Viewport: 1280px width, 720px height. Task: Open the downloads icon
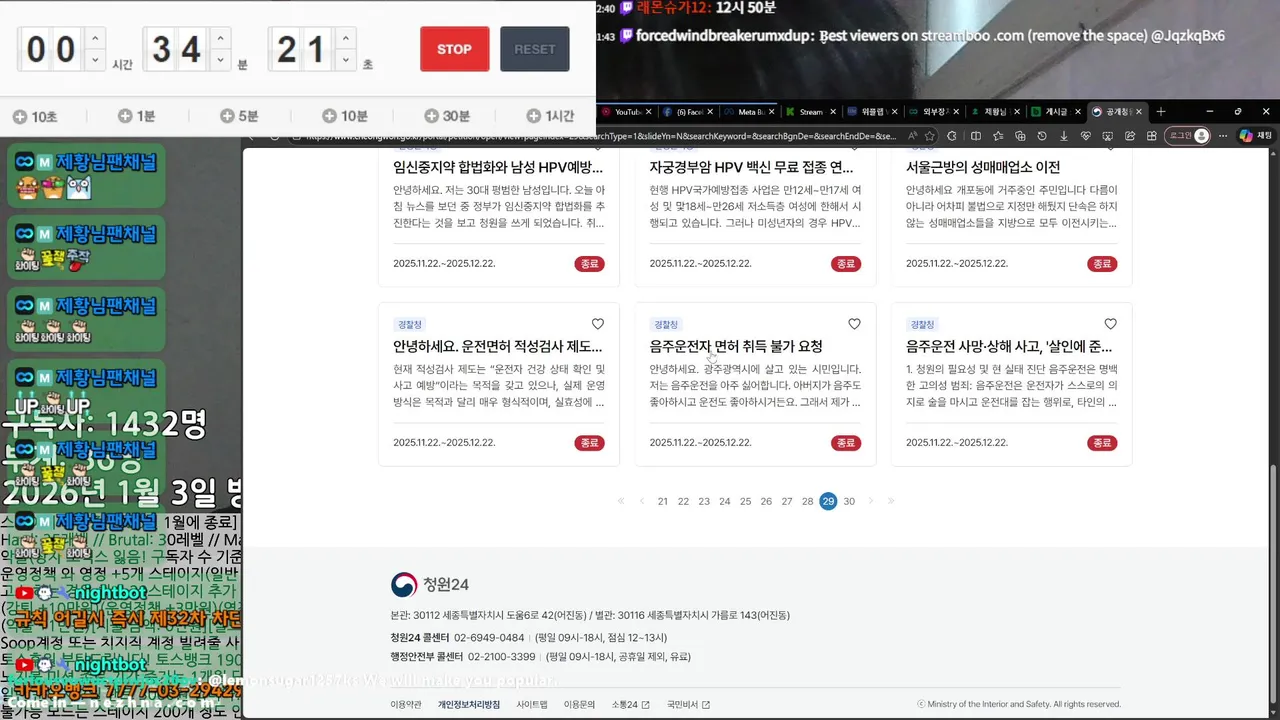1064,136
